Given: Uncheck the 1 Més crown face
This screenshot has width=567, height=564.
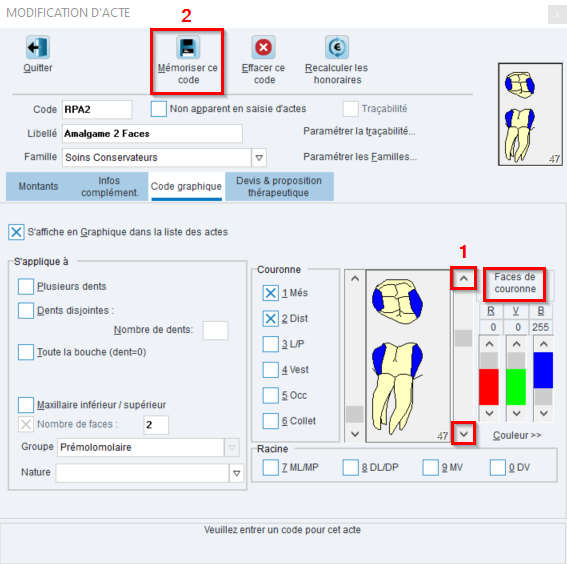Looking at the screenshot, I should 270,293.
